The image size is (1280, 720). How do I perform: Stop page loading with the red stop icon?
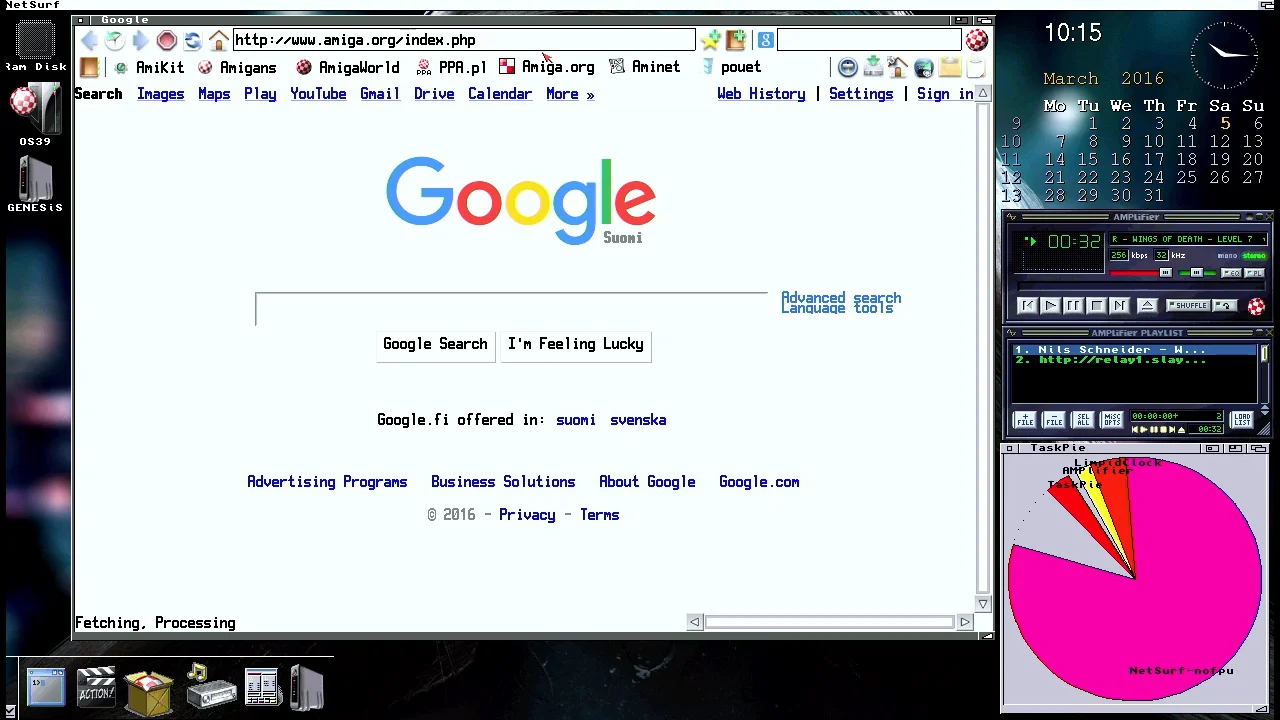point(166,40)
